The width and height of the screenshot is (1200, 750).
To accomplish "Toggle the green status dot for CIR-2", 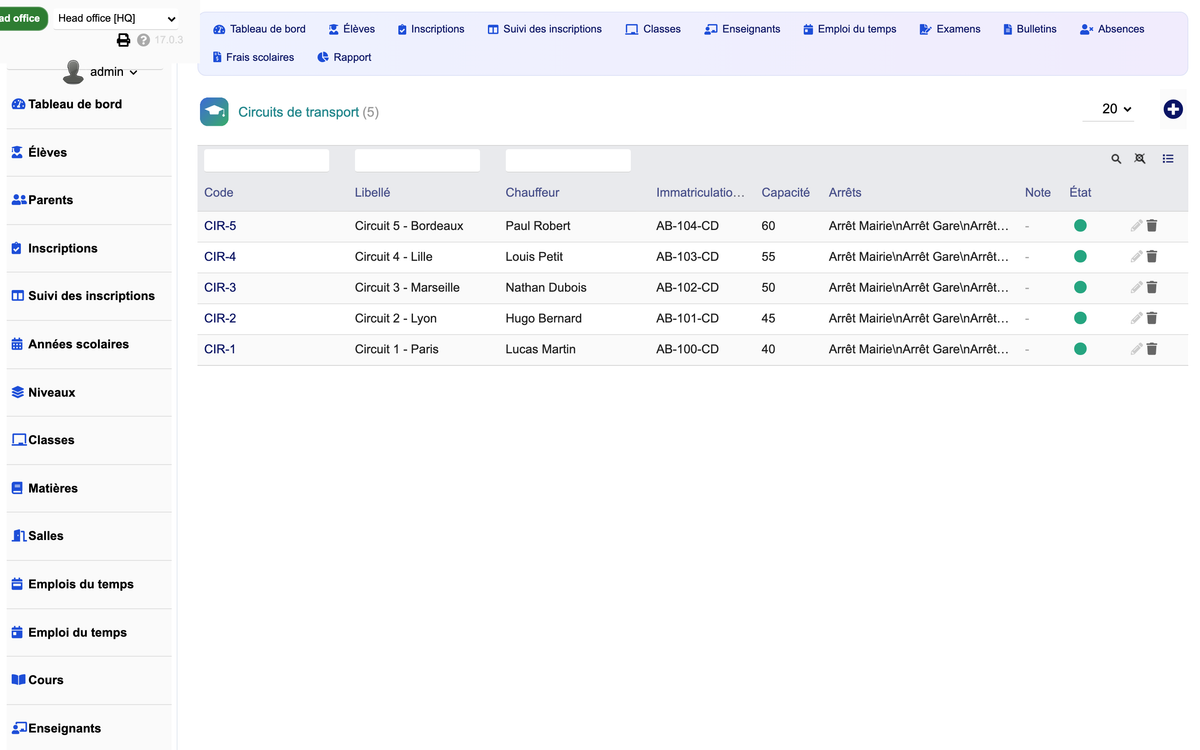I will pyautogui.click(x=1080, y=319).
